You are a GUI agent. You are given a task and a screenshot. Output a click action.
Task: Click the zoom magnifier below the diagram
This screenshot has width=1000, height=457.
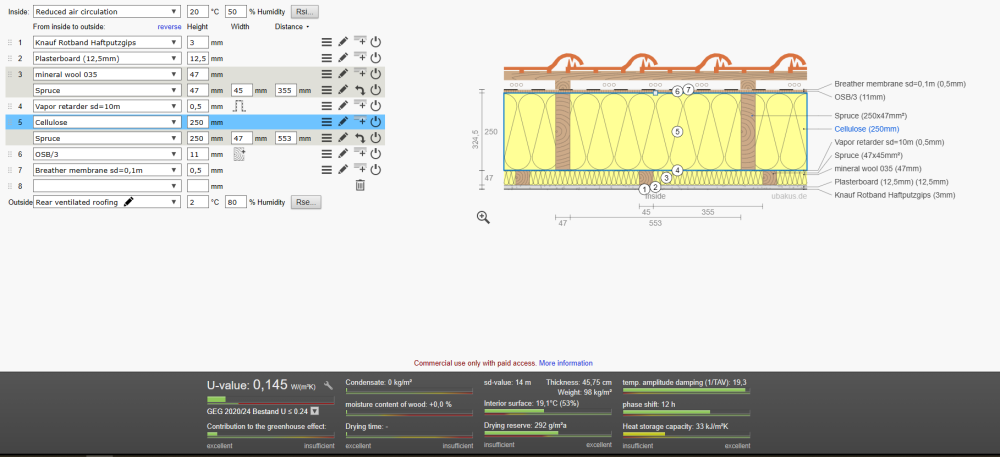click(x=483, y=217)
